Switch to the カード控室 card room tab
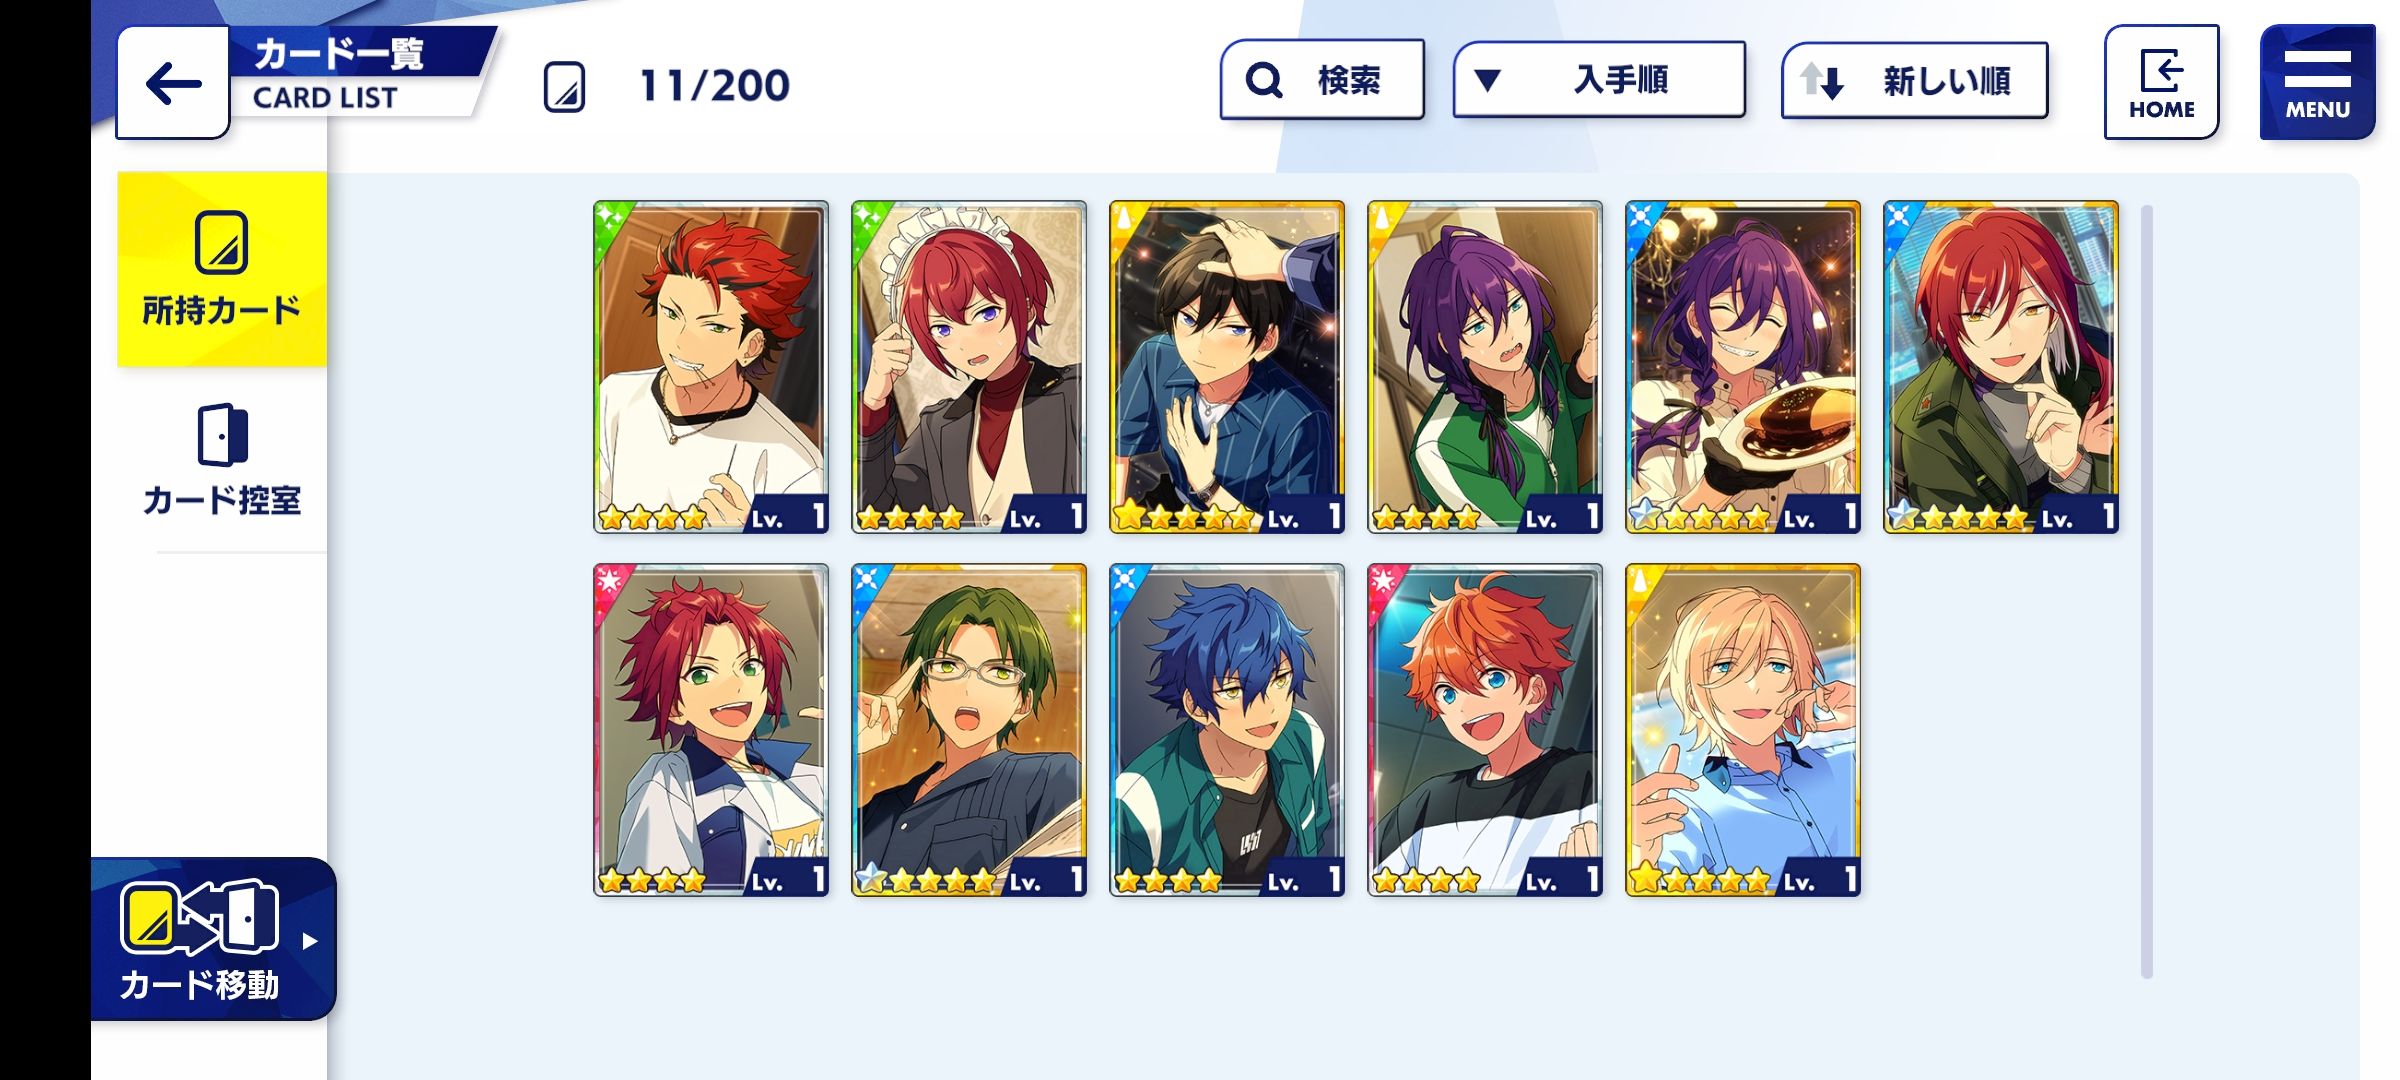 (222, 460)
